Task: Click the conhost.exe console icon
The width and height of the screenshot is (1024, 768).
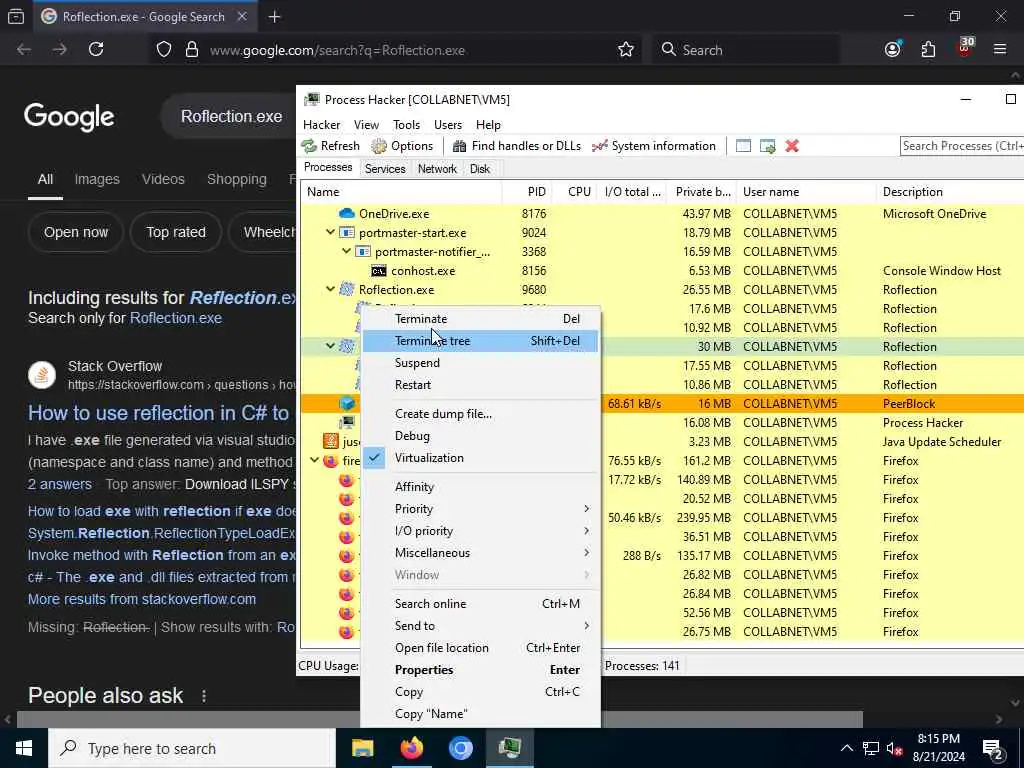Action: (378, 270)
